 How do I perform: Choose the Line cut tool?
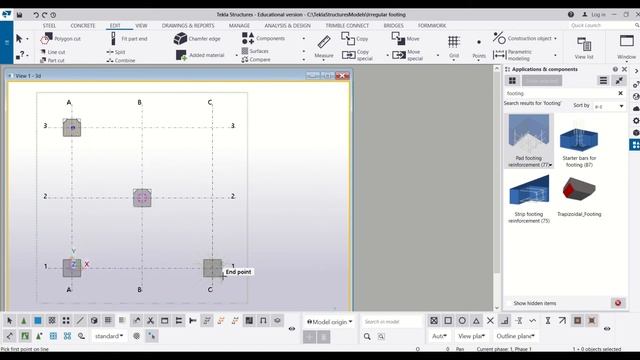pos(53,52)
